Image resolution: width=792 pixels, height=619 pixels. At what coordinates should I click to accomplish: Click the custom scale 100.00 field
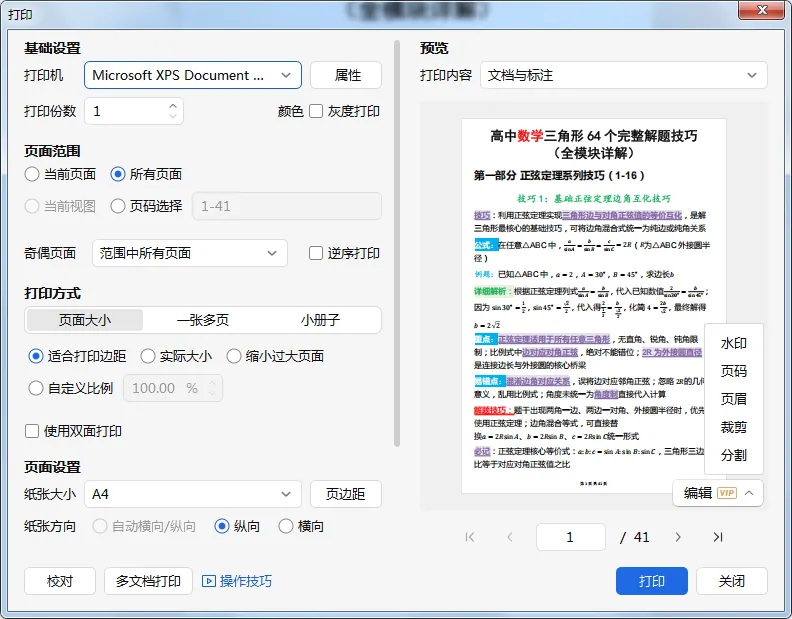coord(173,388)
